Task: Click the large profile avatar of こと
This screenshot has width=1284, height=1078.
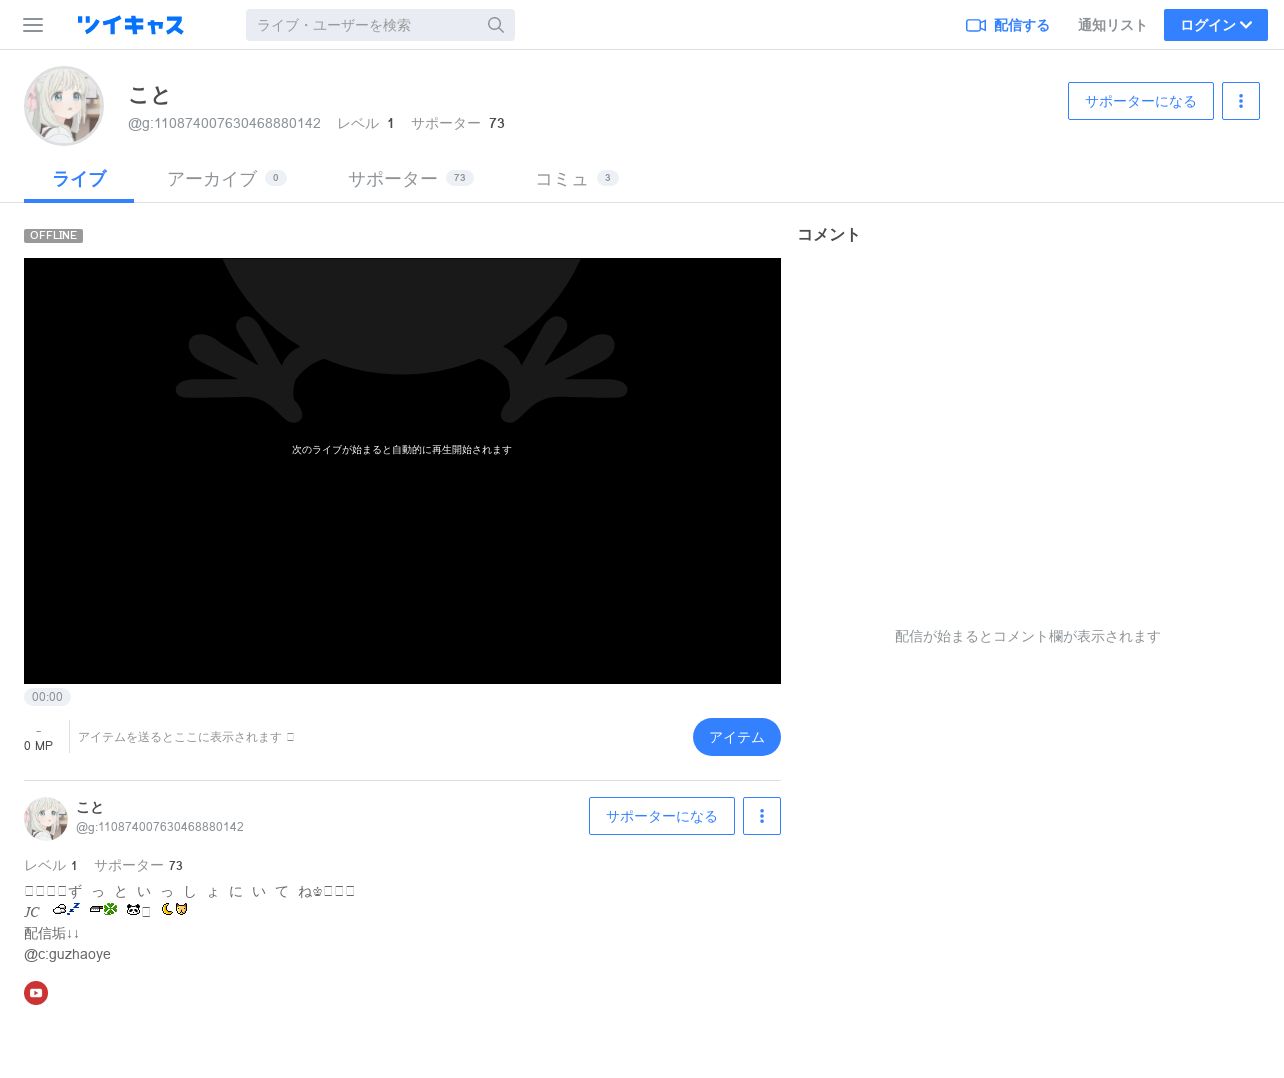Action: 64,106
